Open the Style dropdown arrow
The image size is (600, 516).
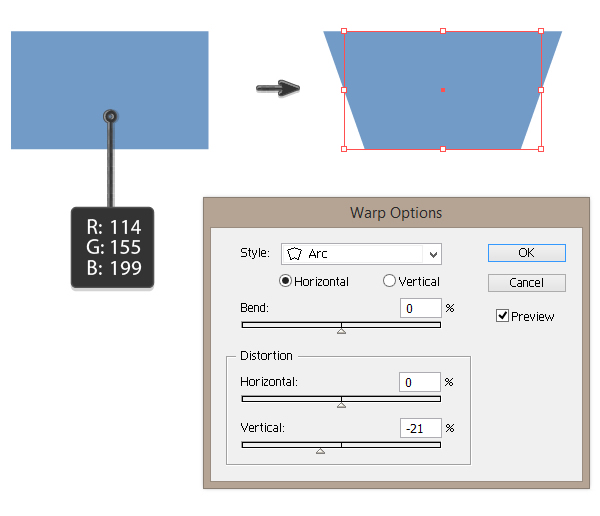tap(432, 254)
